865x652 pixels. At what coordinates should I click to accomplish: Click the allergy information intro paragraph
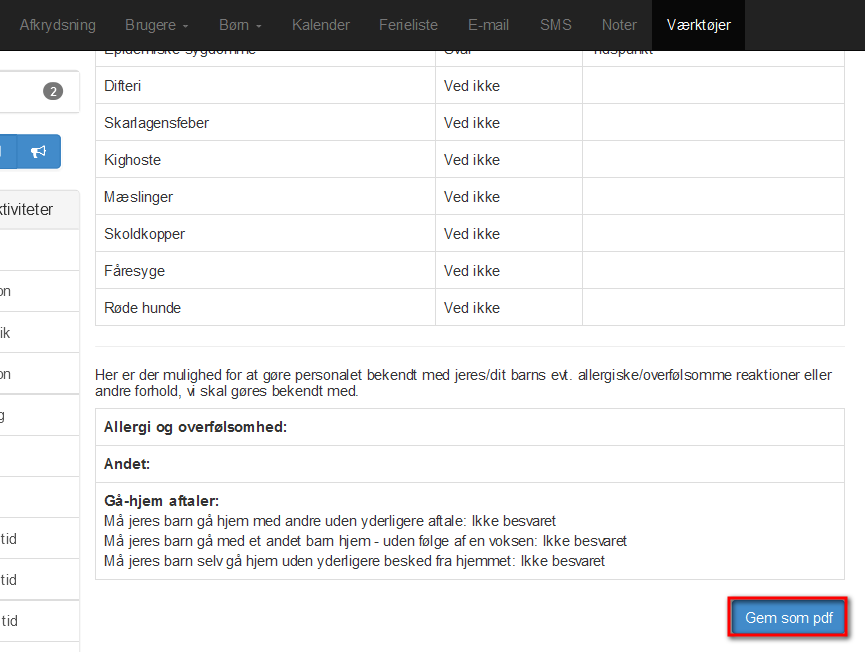[463, 383]
